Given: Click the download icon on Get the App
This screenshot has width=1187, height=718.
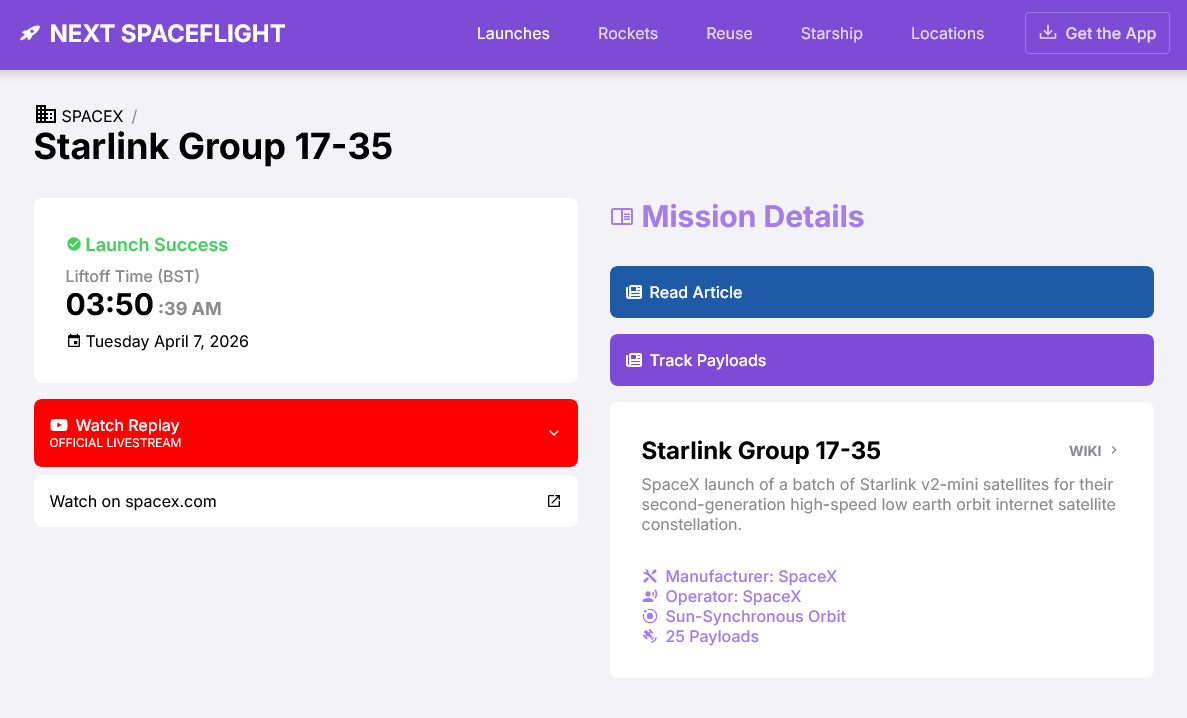Looking at the screenshot, I should [1048, 33].
